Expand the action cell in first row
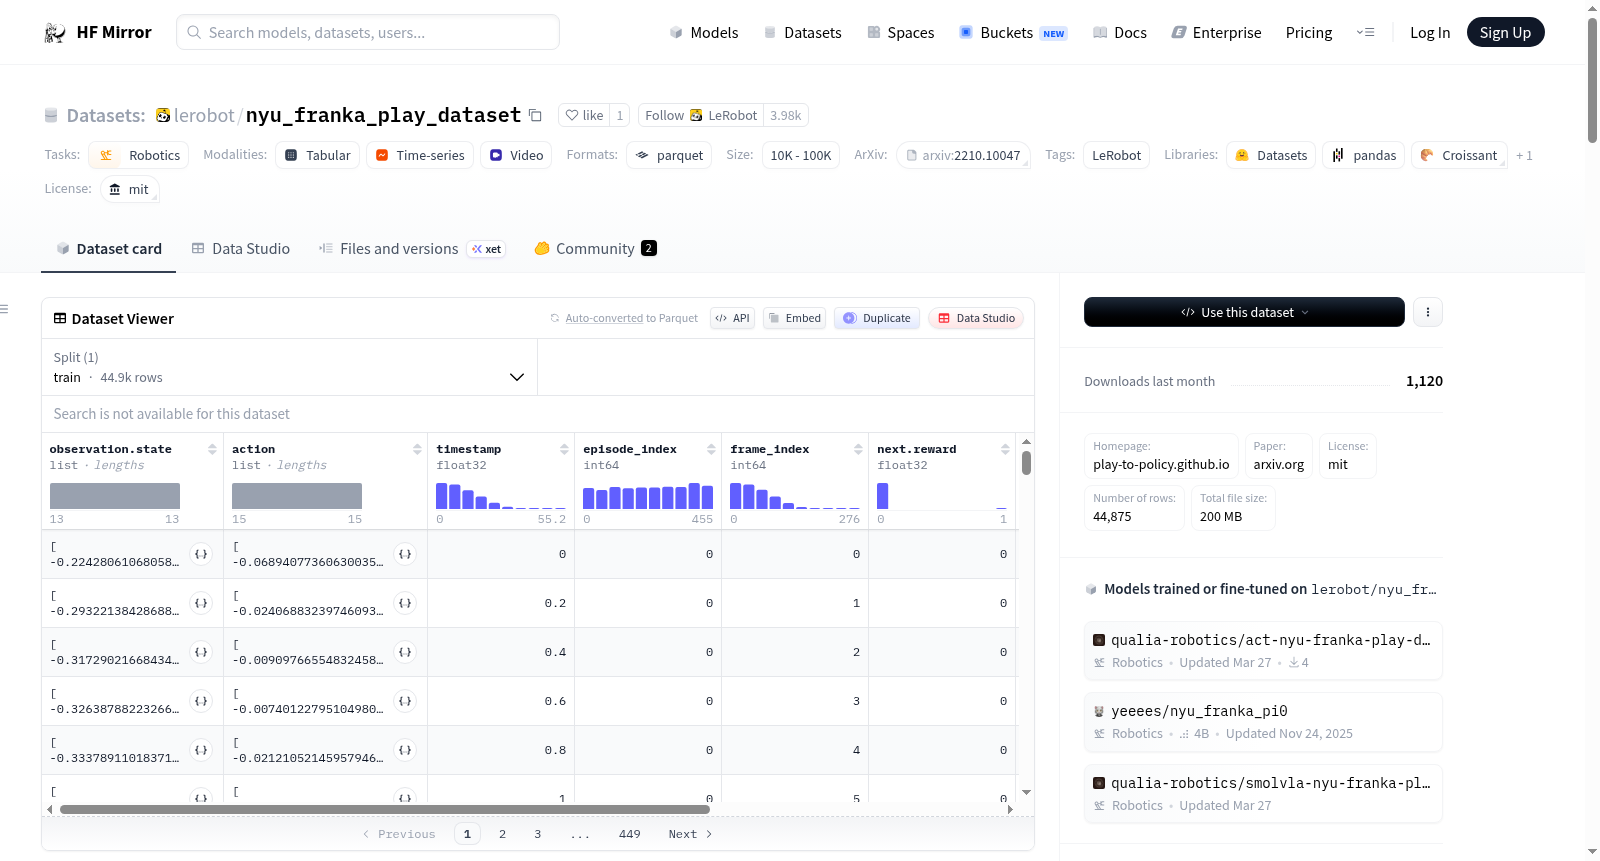This screenshot has width=1600, height=861. point(405,554)
